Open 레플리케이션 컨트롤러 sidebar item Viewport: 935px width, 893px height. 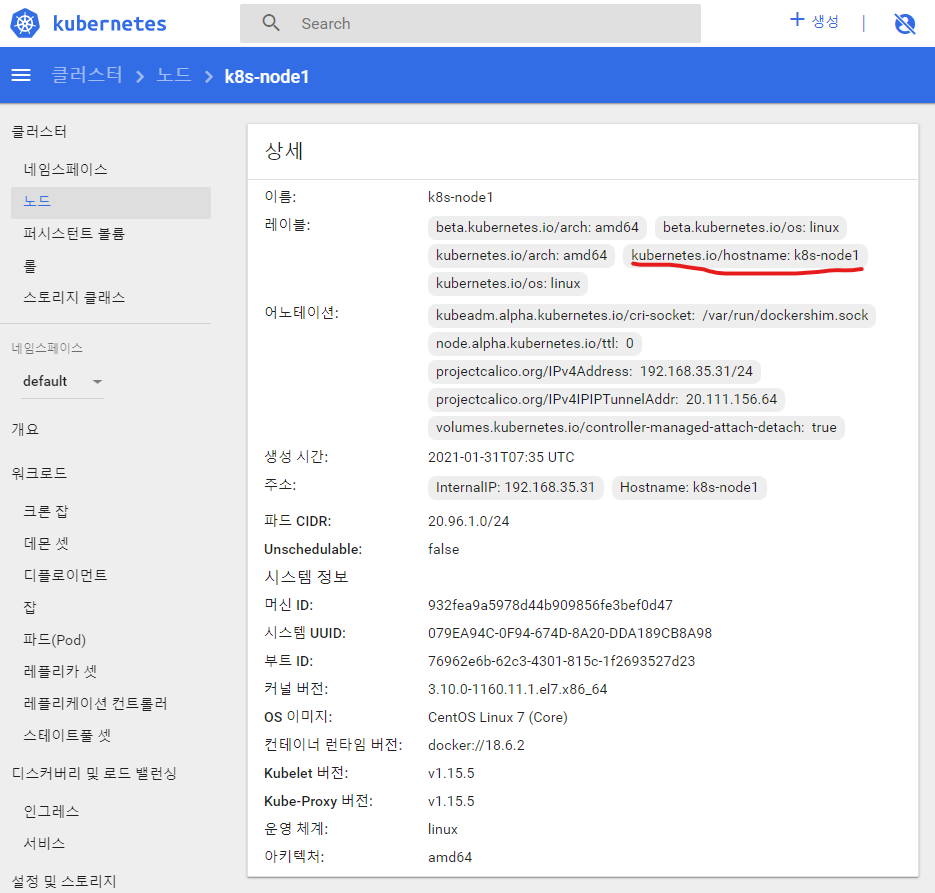click(x=95, y=703)
